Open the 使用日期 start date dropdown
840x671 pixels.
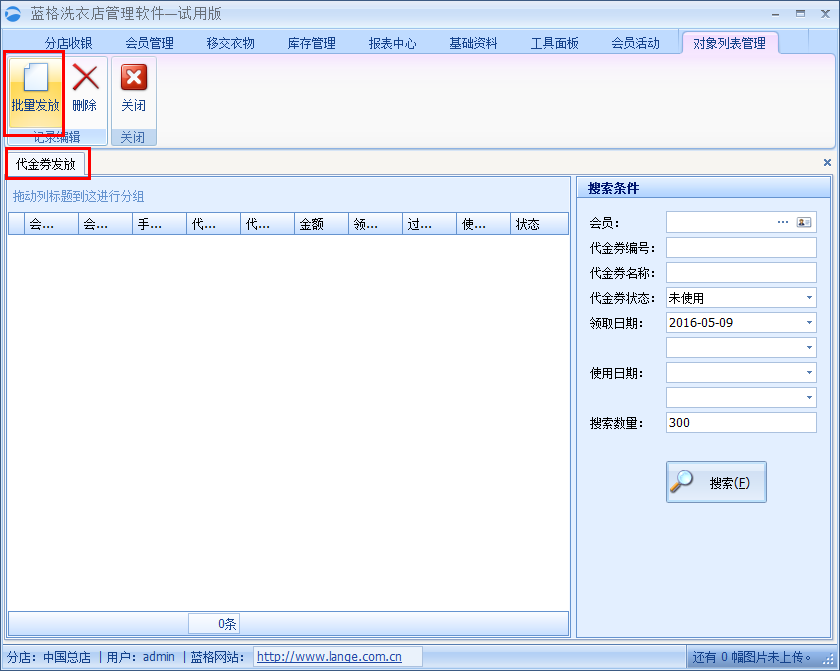tap(809, 373)
